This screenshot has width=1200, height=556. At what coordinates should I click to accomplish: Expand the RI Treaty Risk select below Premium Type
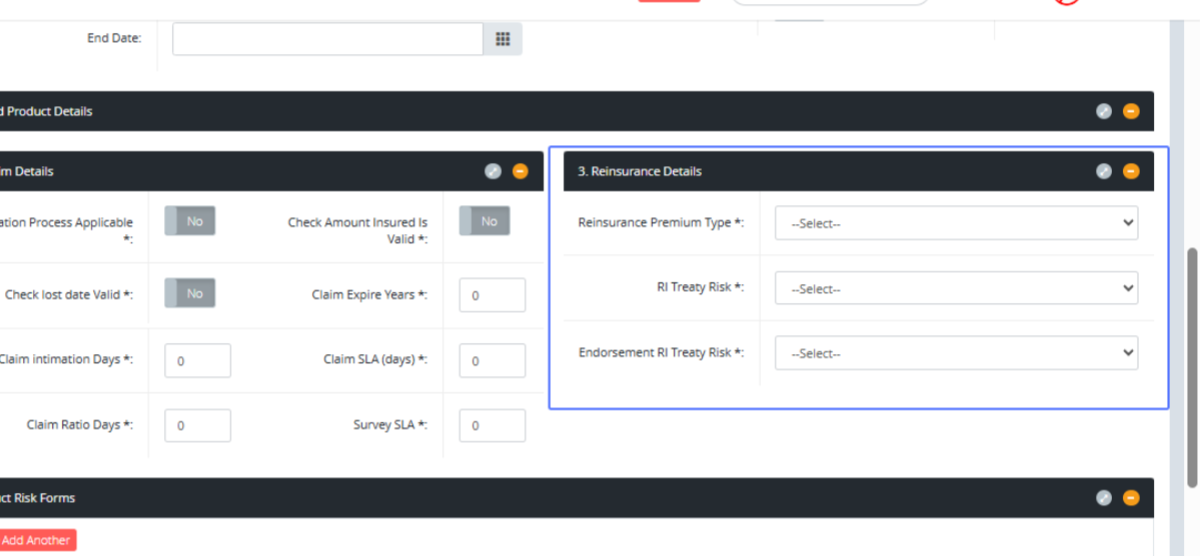[x=956, y=289]
